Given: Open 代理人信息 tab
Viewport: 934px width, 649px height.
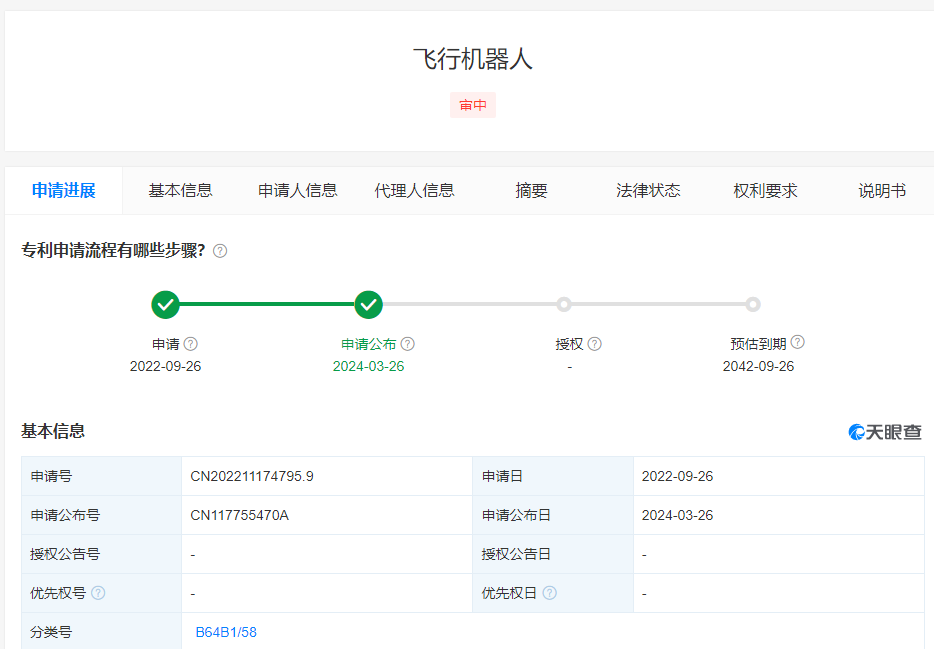Looking at the screenshot, I should [x=415, y=191].
